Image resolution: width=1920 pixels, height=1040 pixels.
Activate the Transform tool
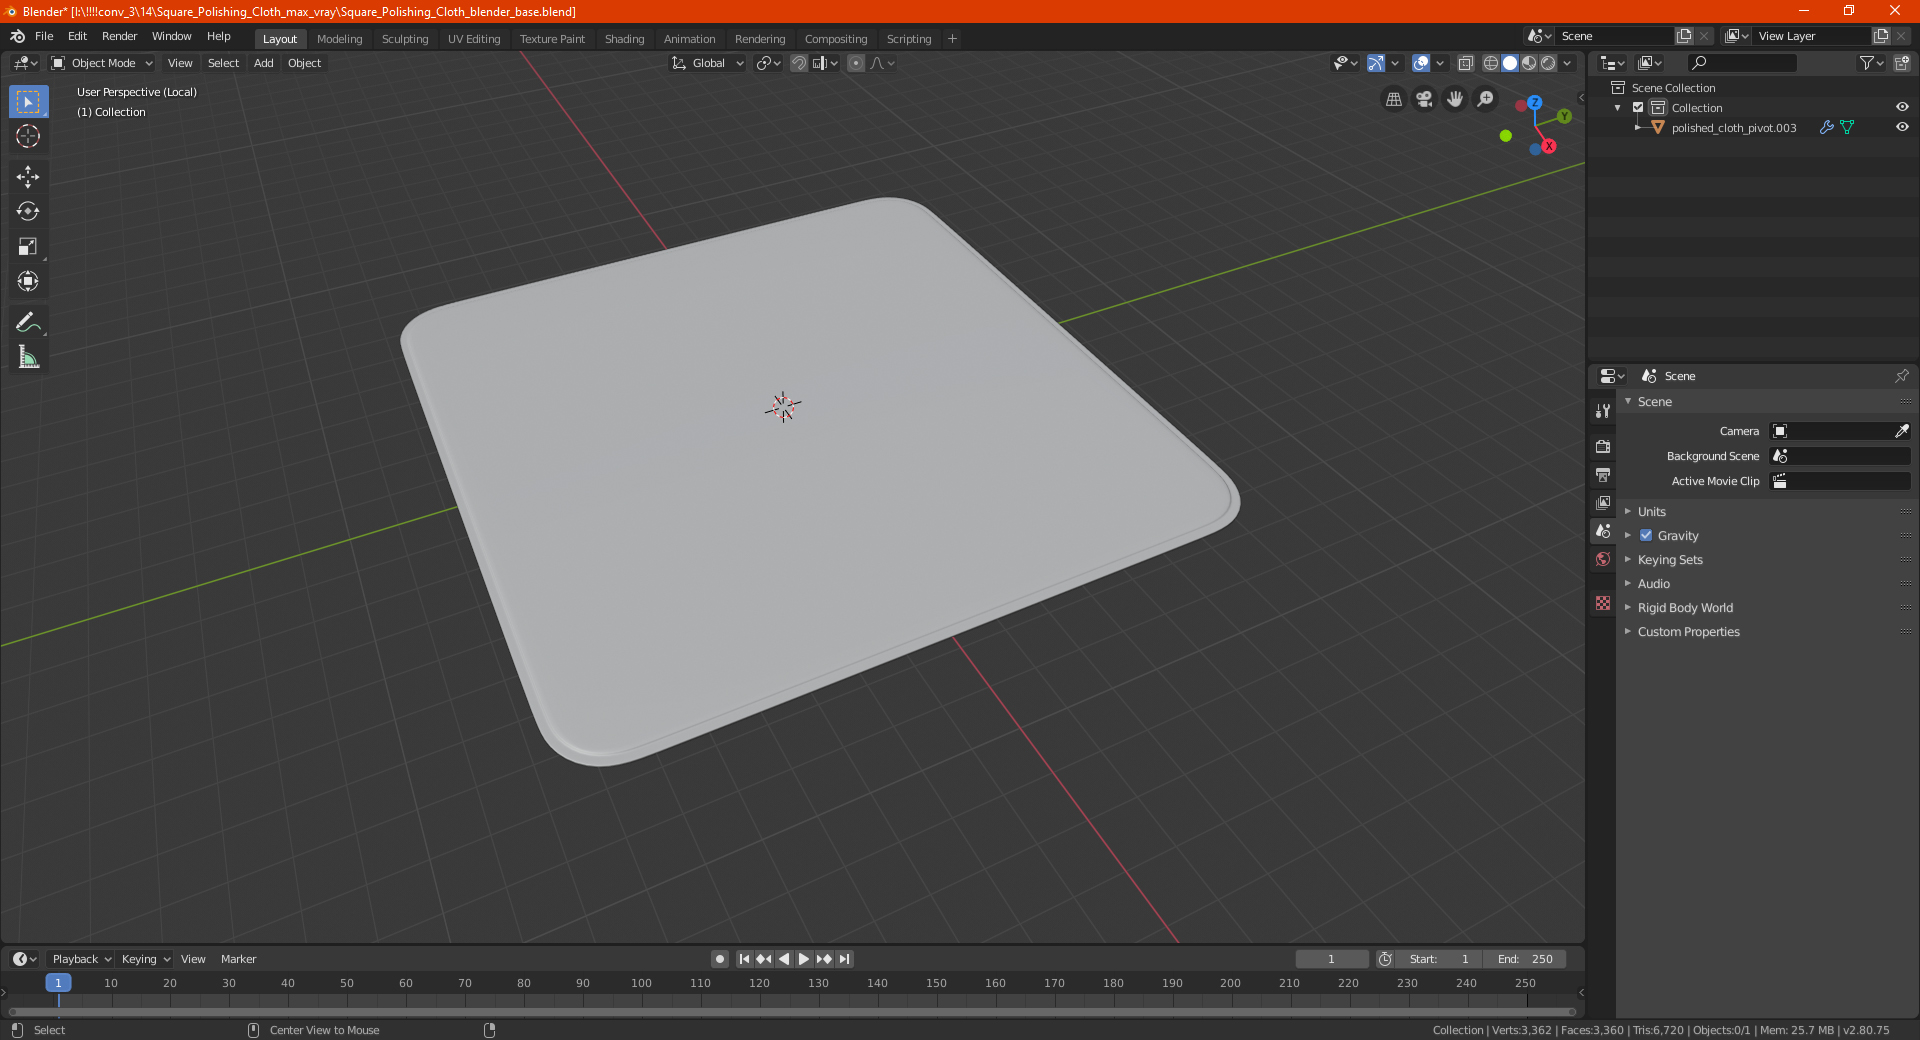pyautogui.click(x=28, y=282)
